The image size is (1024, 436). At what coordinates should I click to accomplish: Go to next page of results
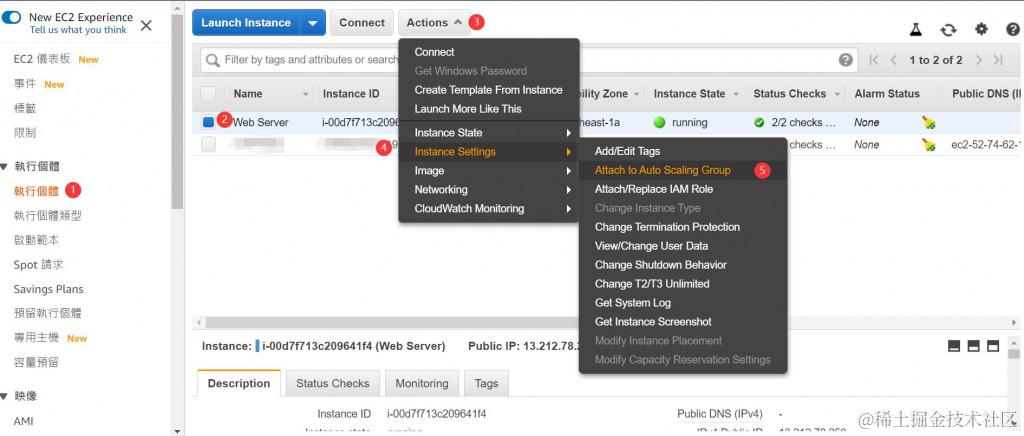(x=978, y=60)
